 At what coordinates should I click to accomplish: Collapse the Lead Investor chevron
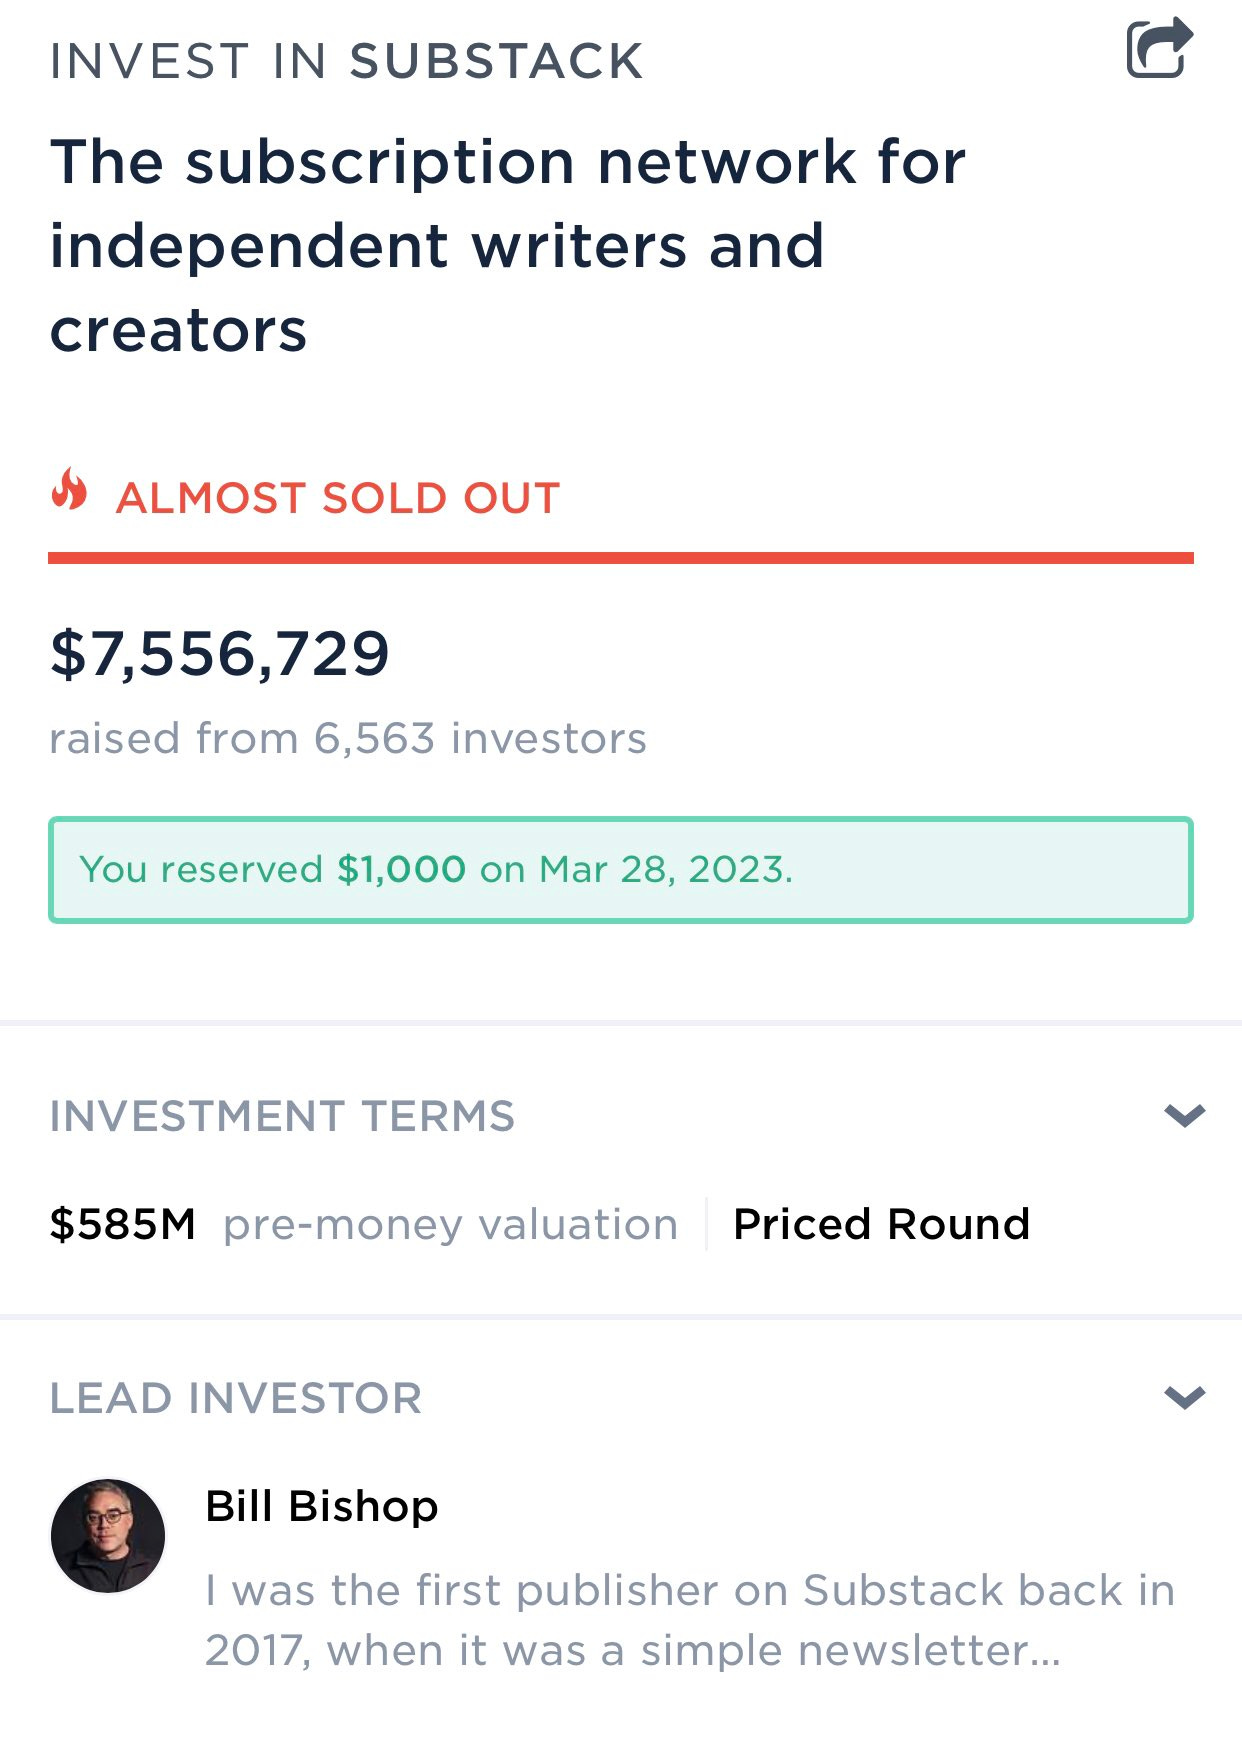click(1185, 1397)
